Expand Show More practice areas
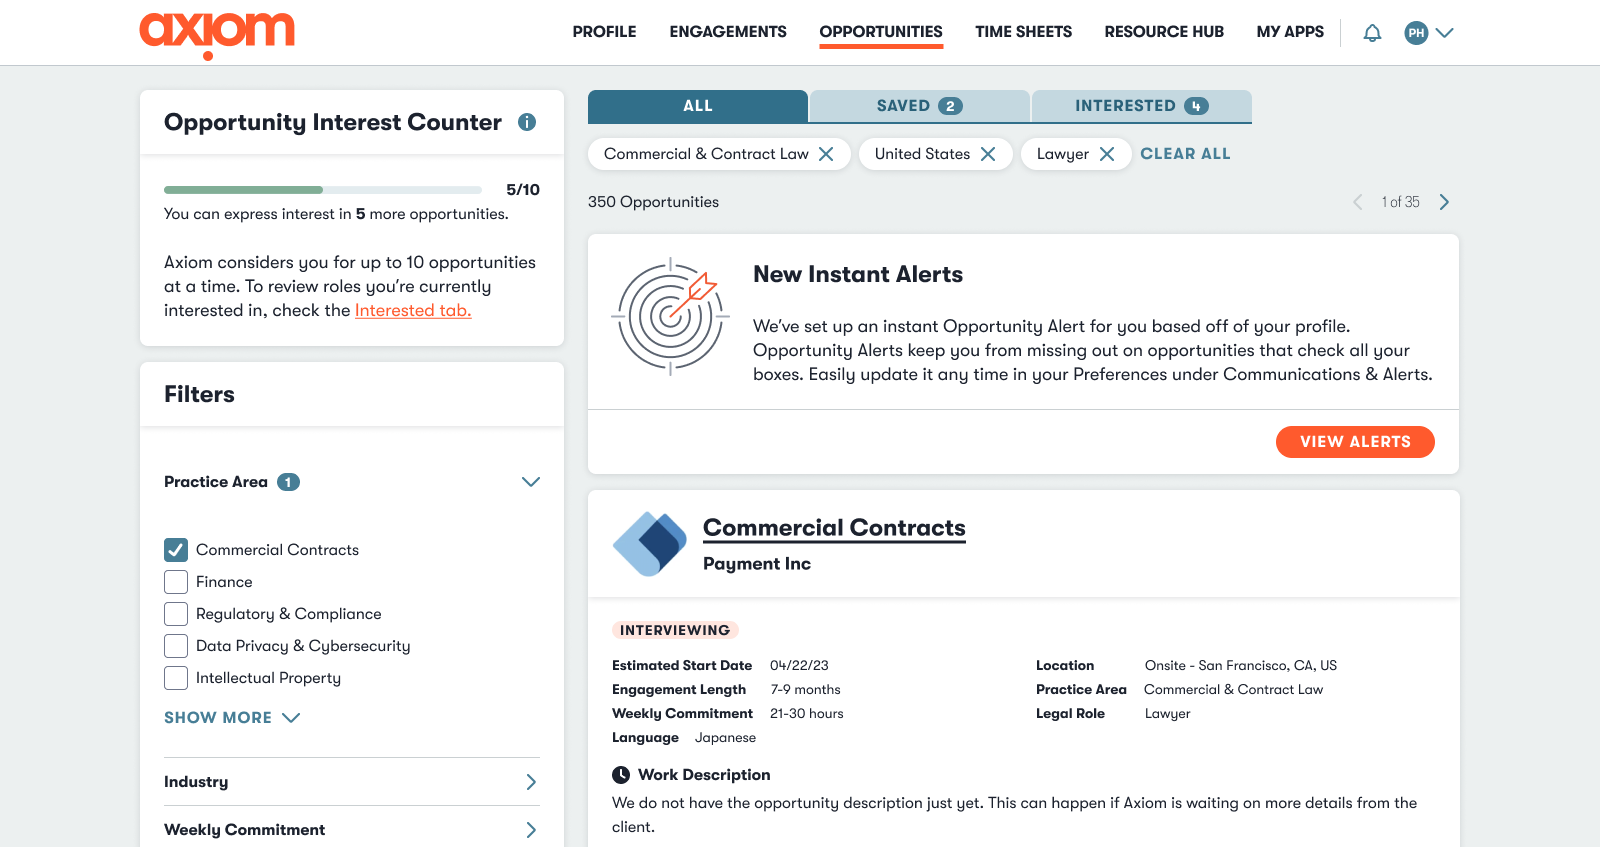This screenshot has height=847, width=1600. click(x=232, y=718)
